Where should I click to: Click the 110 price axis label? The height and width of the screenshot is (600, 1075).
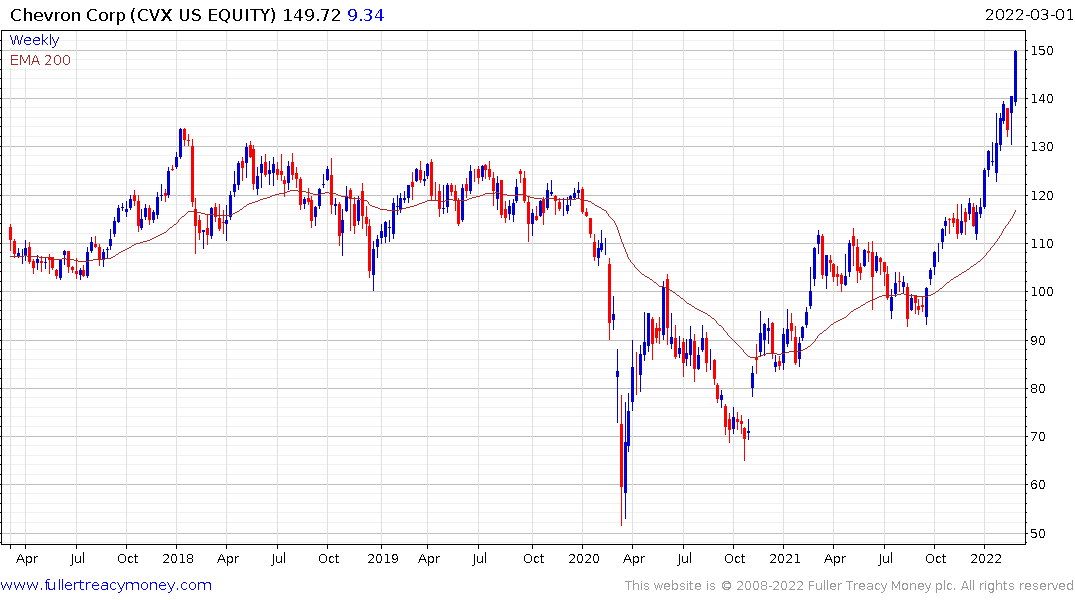coord(1042,243)
